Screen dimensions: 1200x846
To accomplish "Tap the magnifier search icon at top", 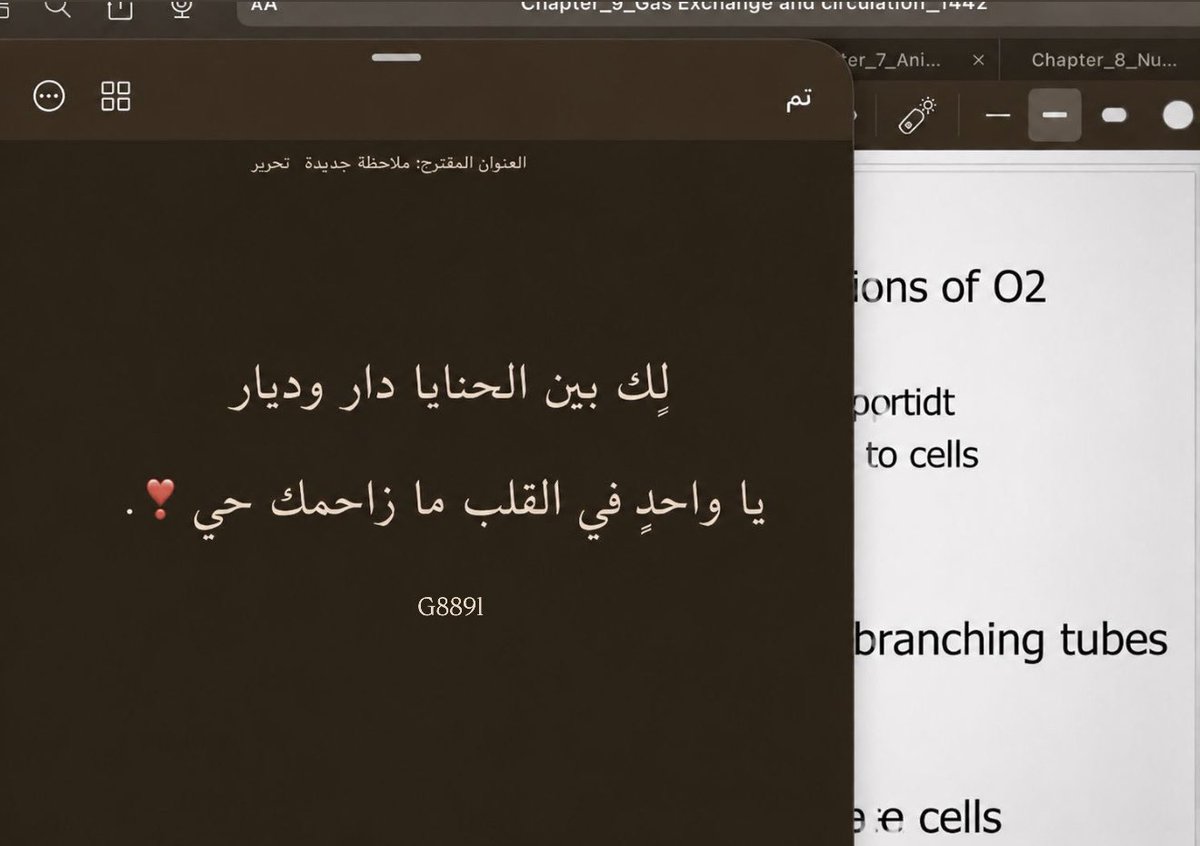I will click(57, 8).
